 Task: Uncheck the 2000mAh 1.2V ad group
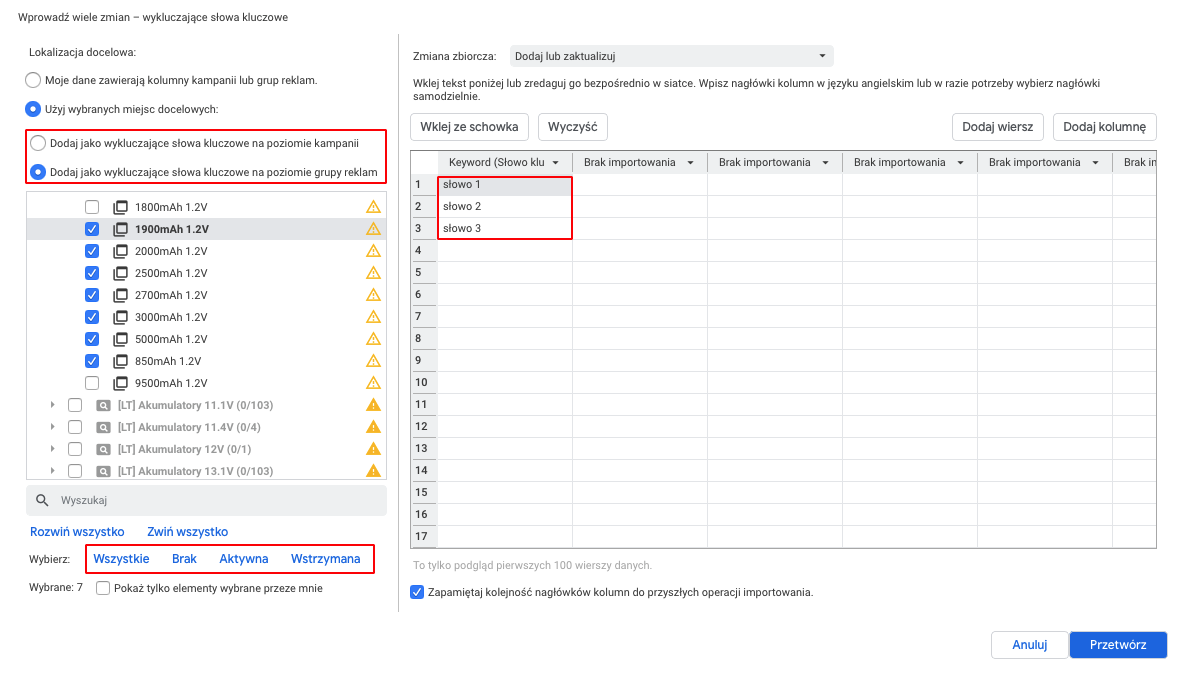pyautogui.click(x=92, y=251)
